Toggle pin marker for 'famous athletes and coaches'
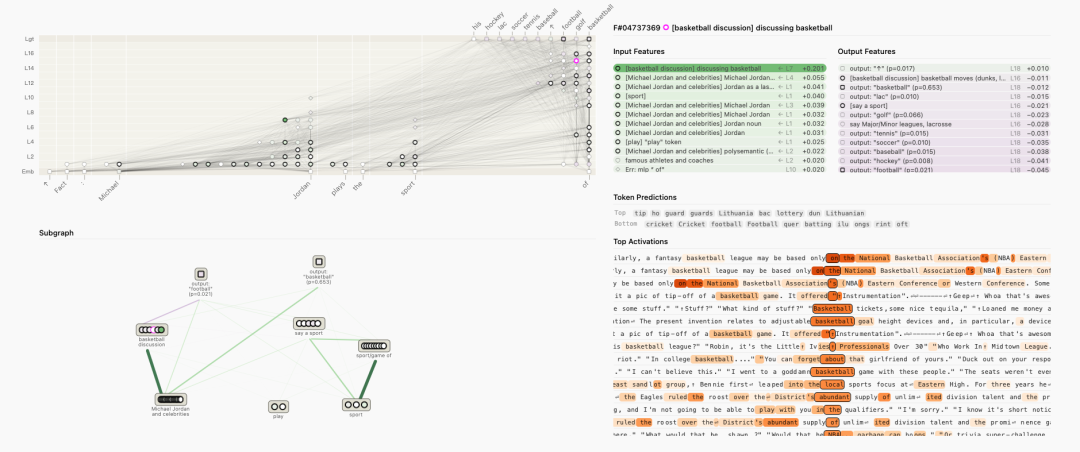 point(619,160)
